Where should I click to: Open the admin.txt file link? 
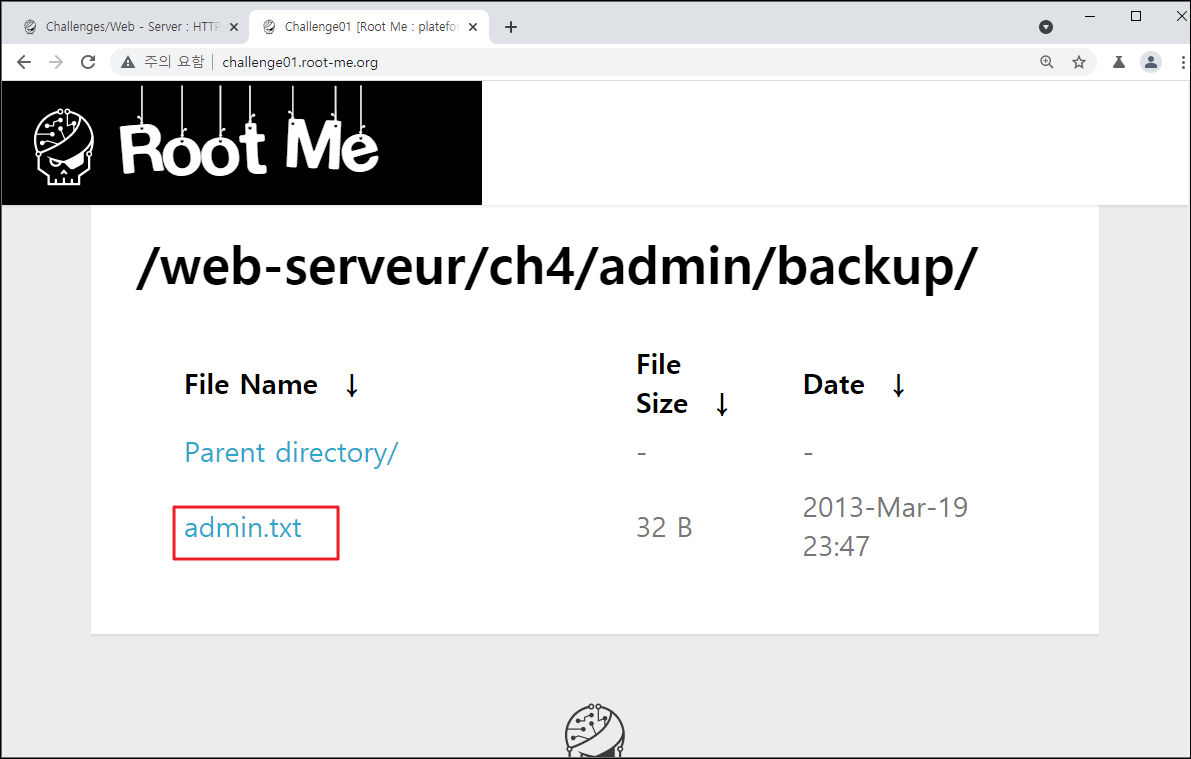click(x=243, y=528)
